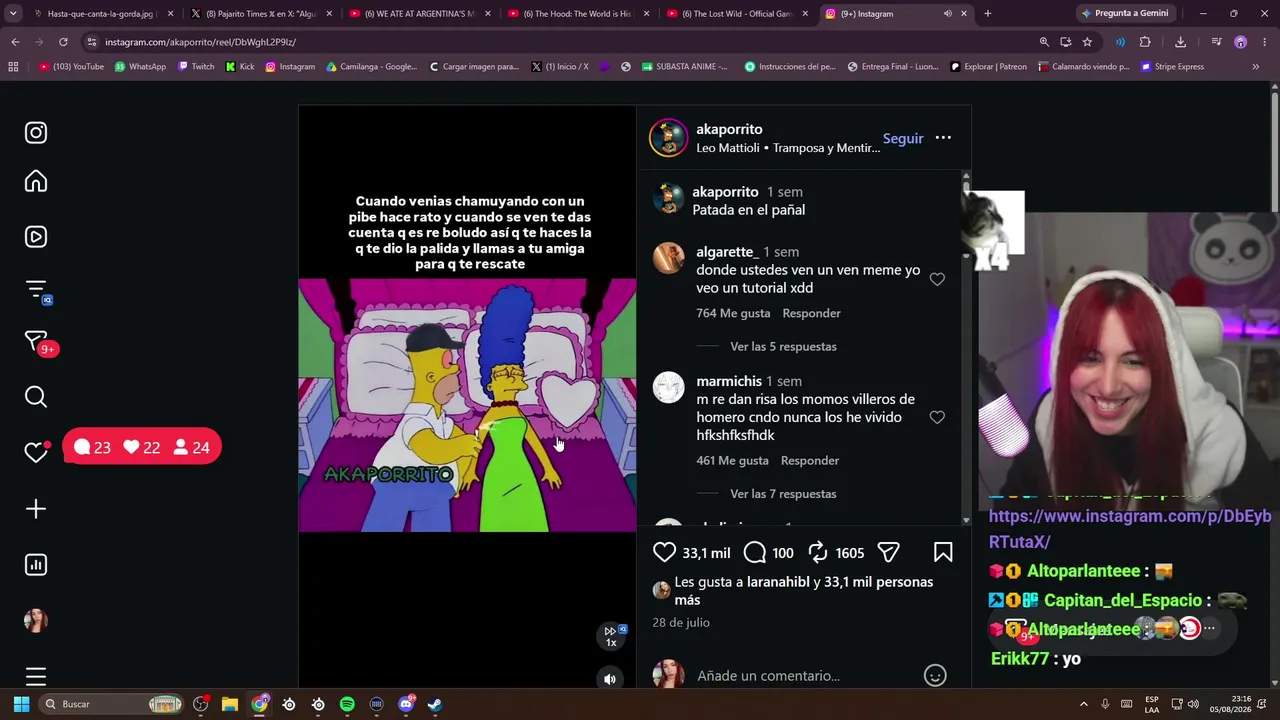Reply to the algarette_ comment
This screenshot has height=720, width=1280.
pyautogui.click(x=811, y=313)
